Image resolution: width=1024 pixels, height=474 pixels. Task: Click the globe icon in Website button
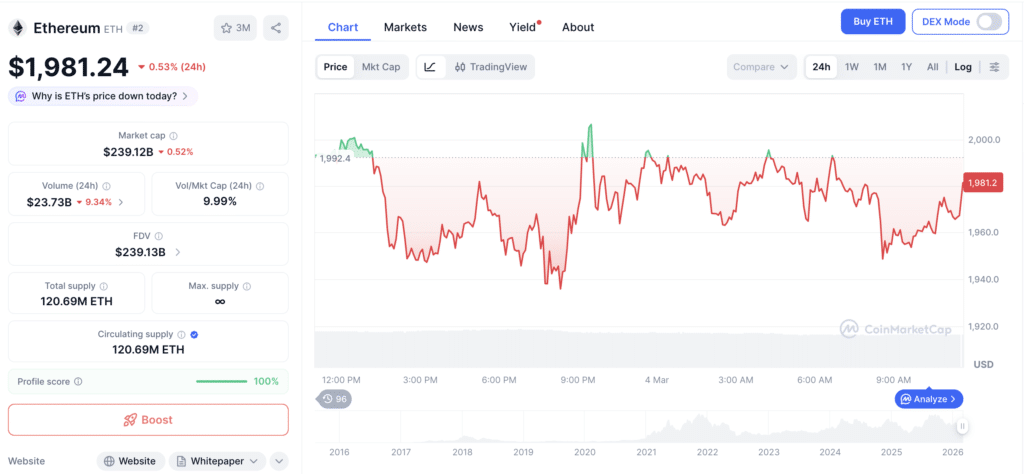coord(110,461)
